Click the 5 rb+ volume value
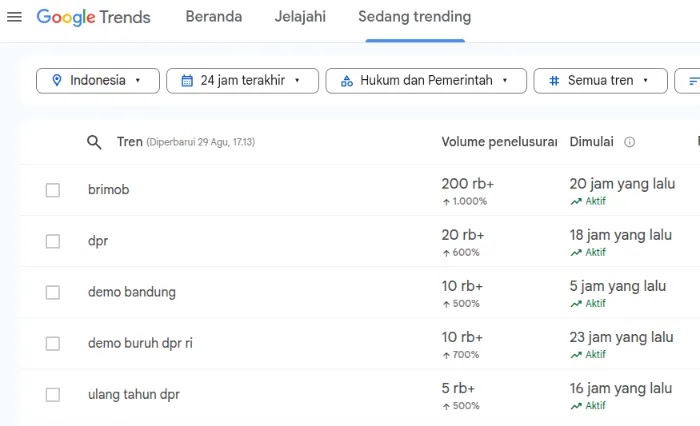The height and width of the screenshot is (426, 700). (x=458, y=388)
